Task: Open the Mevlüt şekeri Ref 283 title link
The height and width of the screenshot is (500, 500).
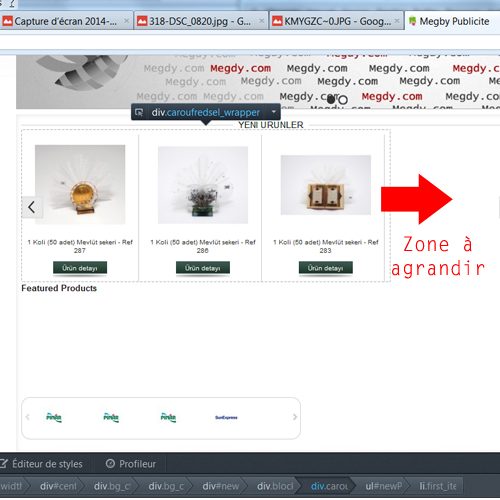Action: tap(326, 246)
